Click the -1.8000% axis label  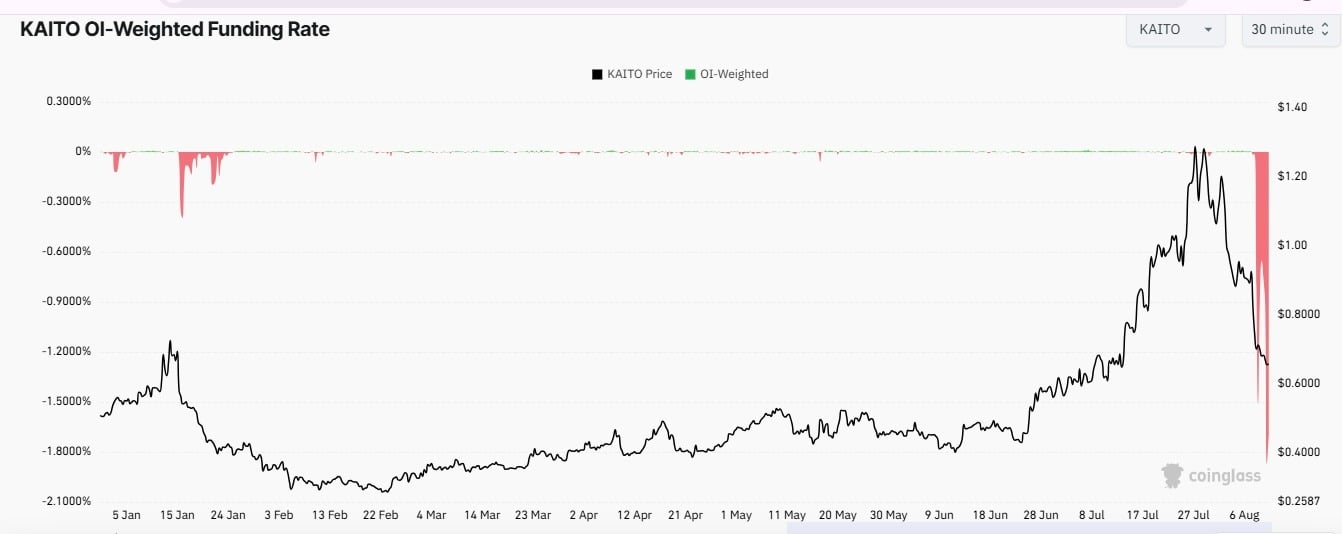pyautogui.click(x=67, y=452)
